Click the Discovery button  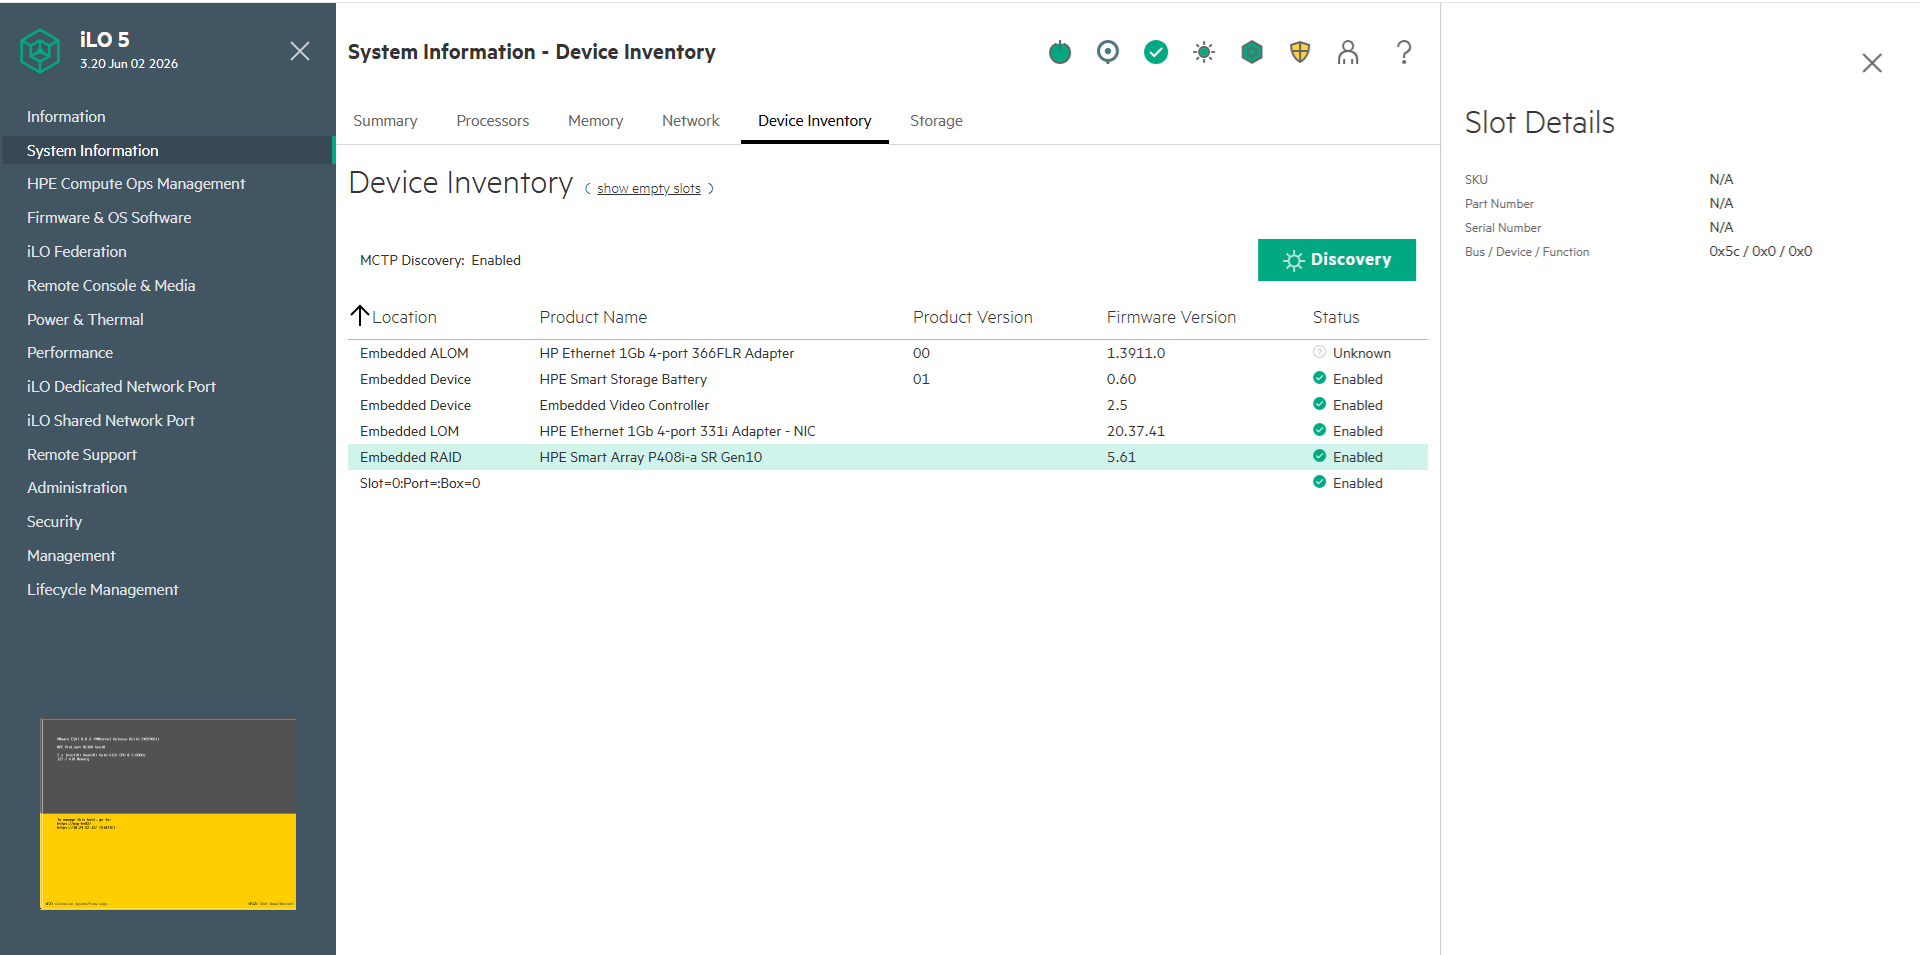click(x=1337, y=260)
